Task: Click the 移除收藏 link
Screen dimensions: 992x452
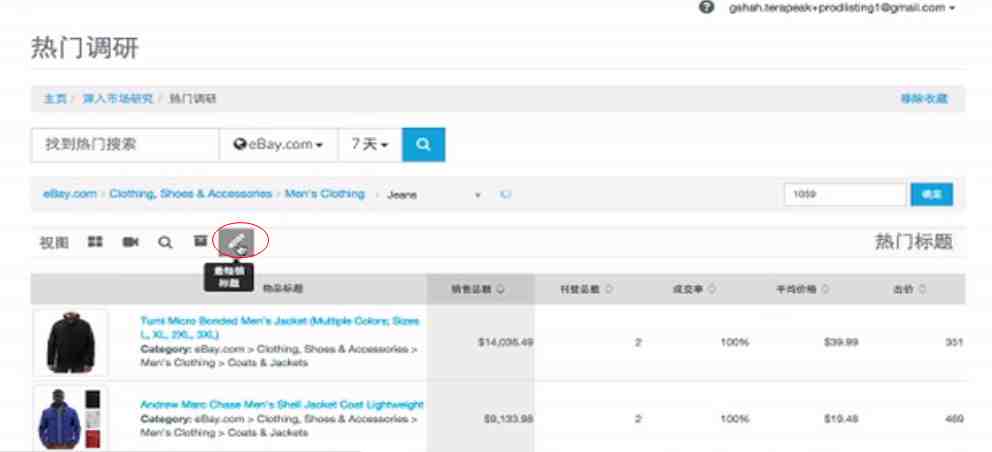Action: (x=924, y=99)
